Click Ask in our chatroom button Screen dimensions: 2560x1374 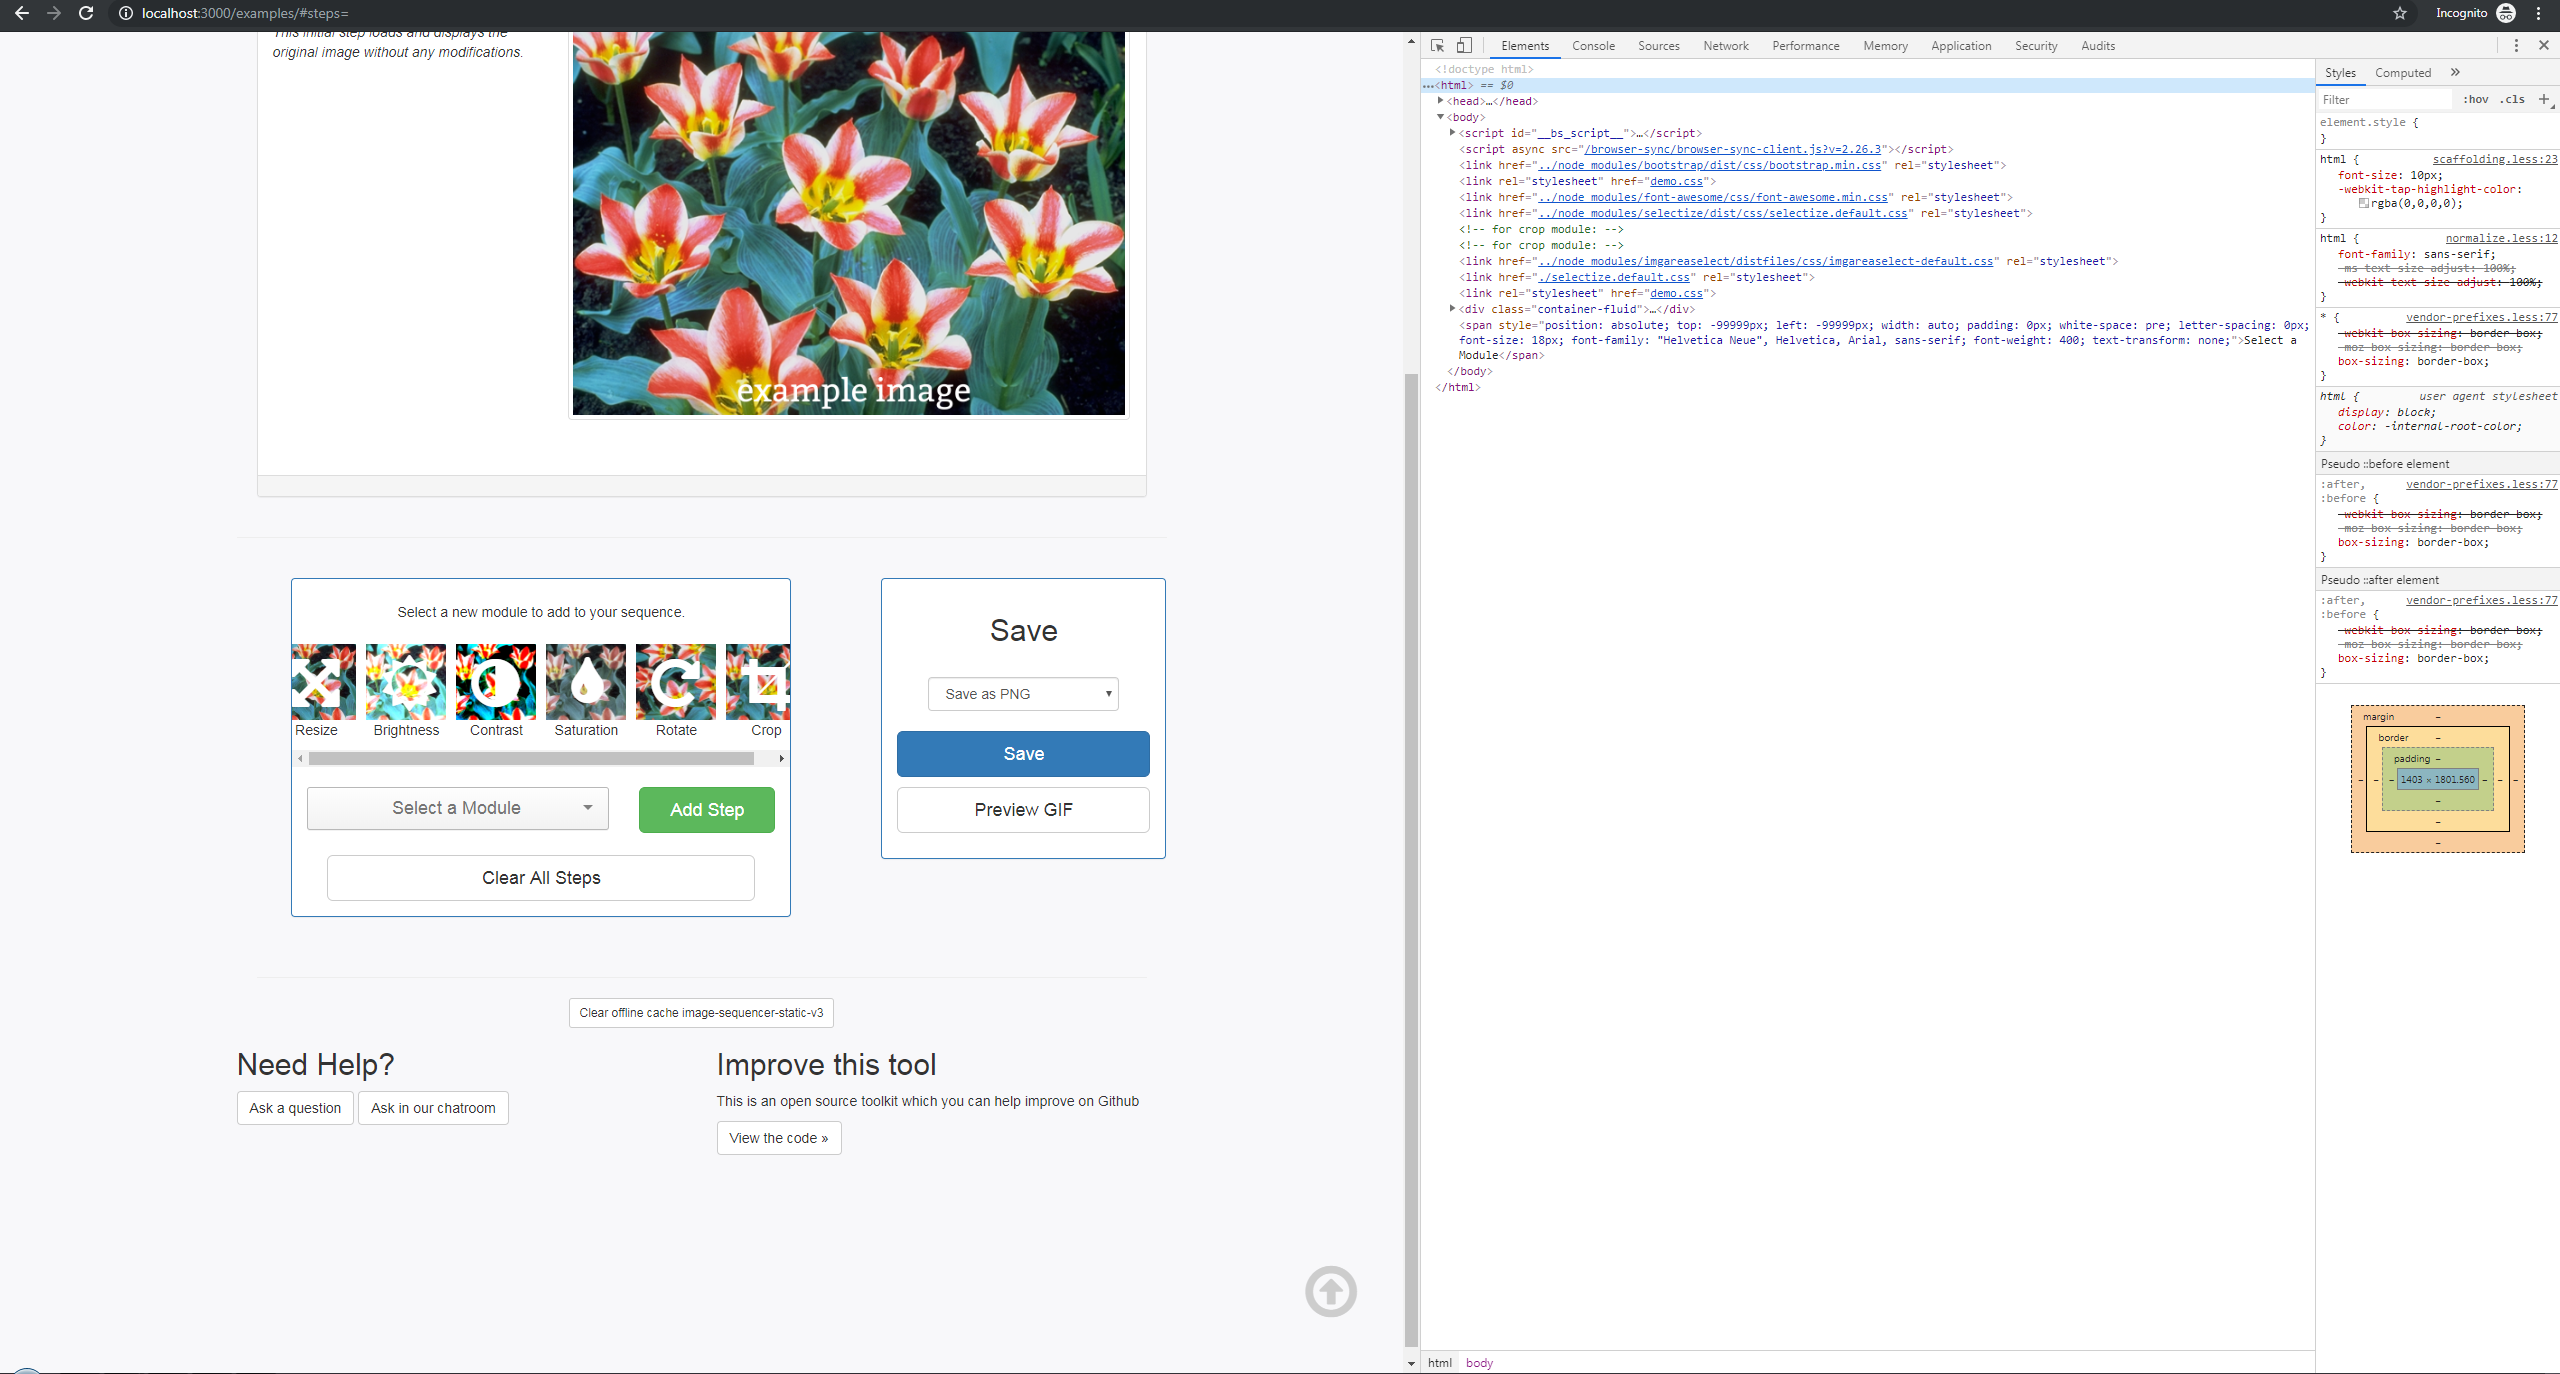point(433,1108)
